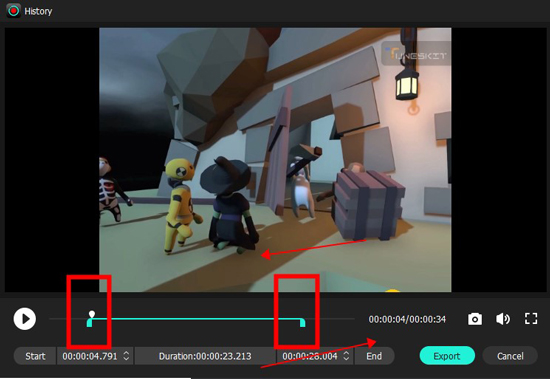Select the right trim handle on timeline
Screen dimensions: 550x379
302,323
